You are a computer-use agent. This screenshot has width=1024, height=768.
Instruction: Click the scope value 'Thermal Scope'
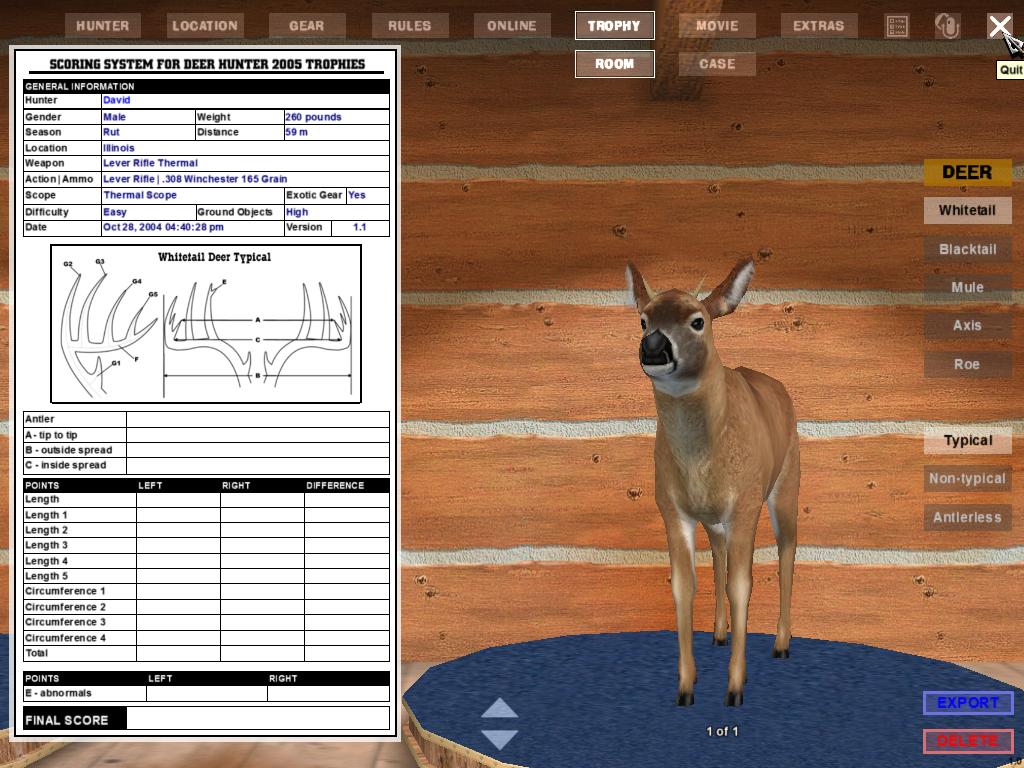(140, 195)
